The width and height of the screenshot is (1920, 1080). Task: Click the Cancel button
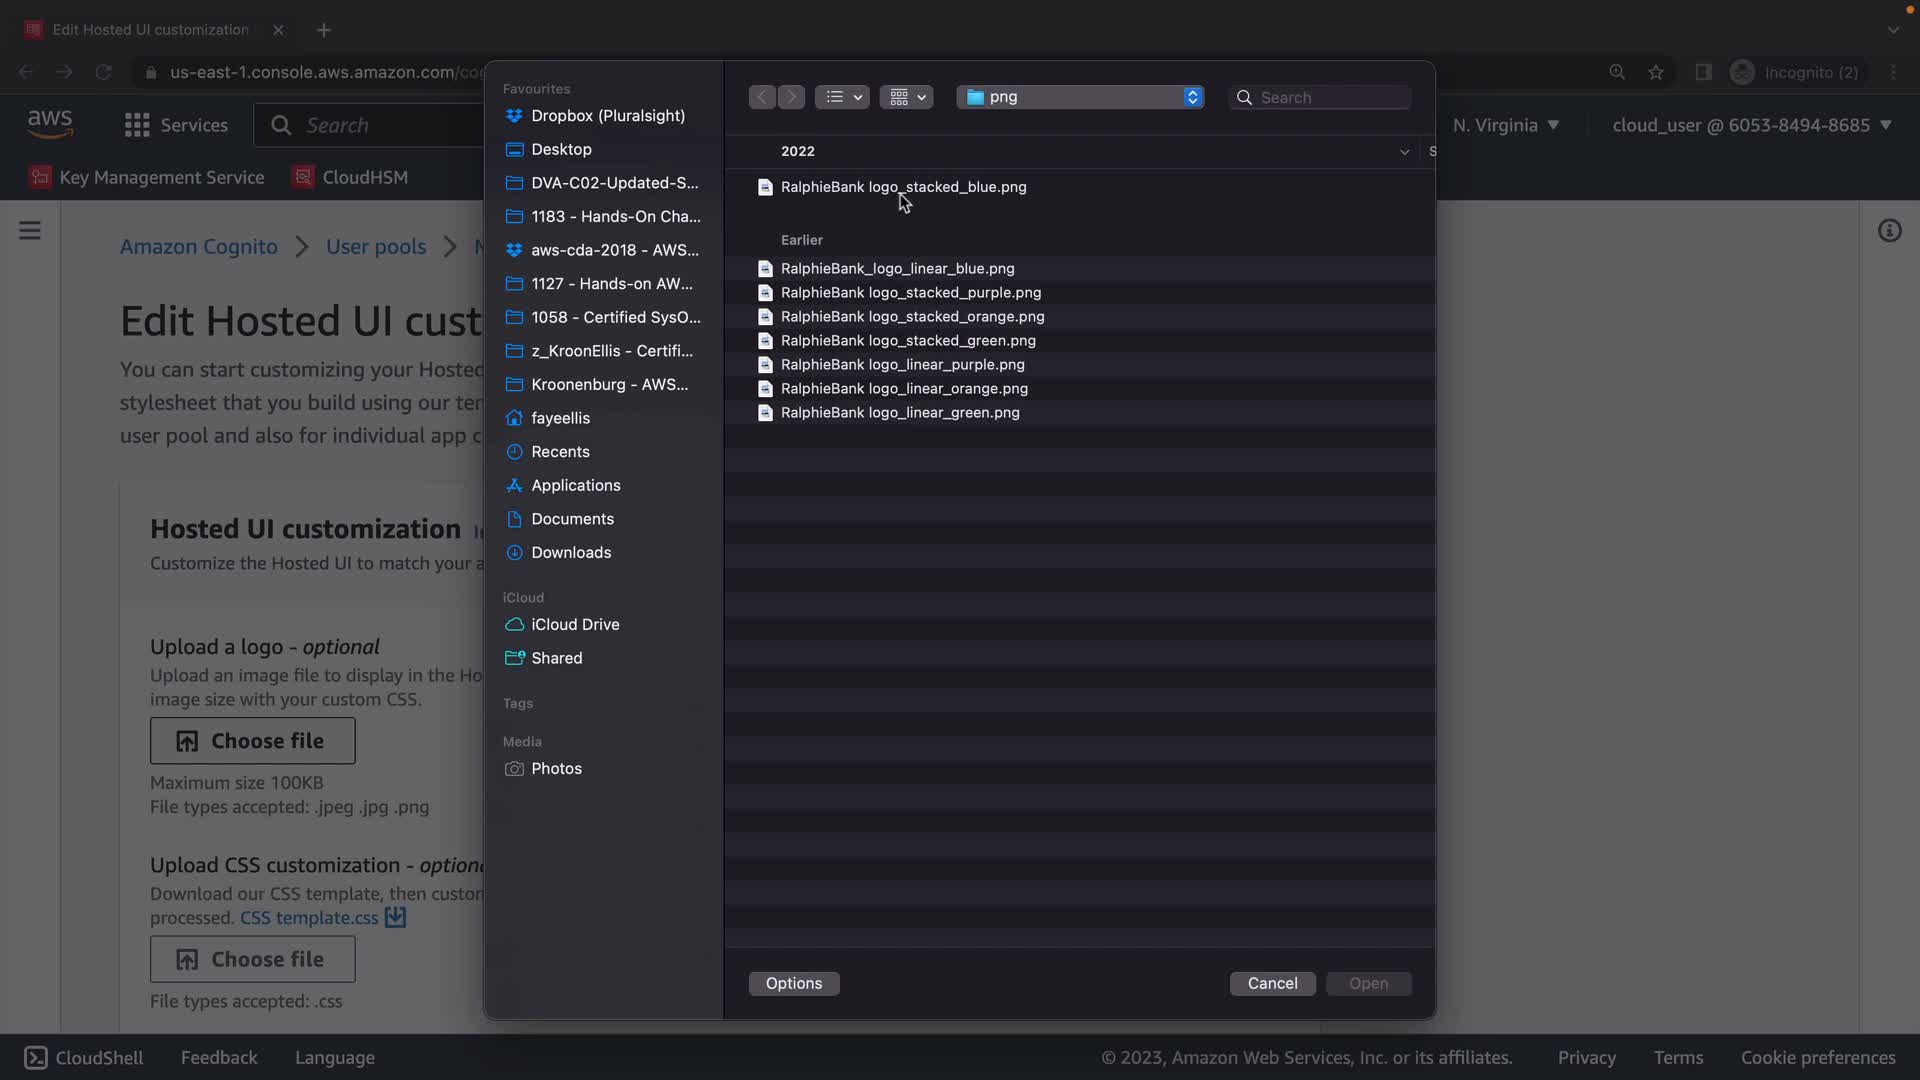[1272, 983]
